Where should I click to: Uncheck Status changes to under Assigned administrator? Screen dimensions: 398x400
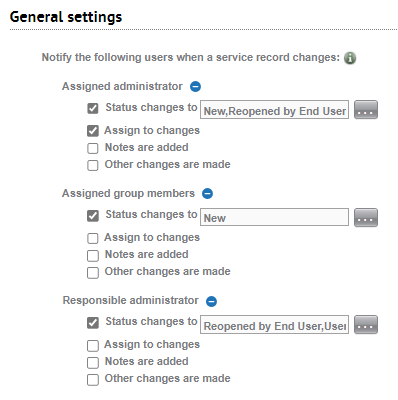click(x=93, y=108)
